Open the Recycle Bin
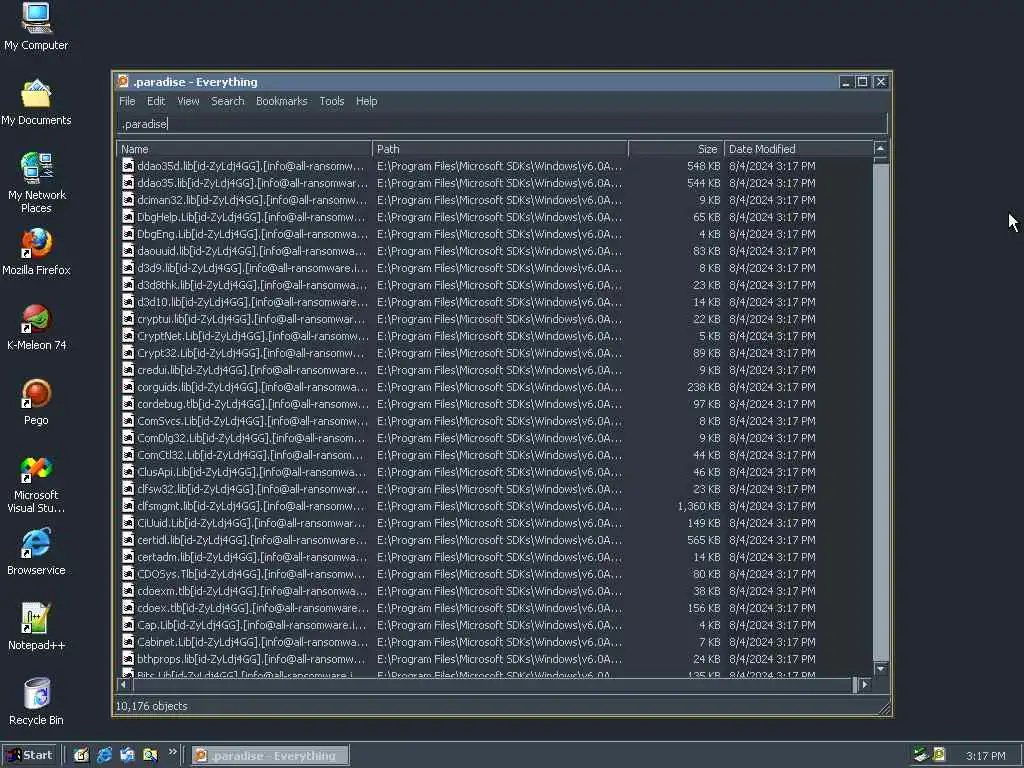Screen dimensions: 1024x768 click(36, 702)
